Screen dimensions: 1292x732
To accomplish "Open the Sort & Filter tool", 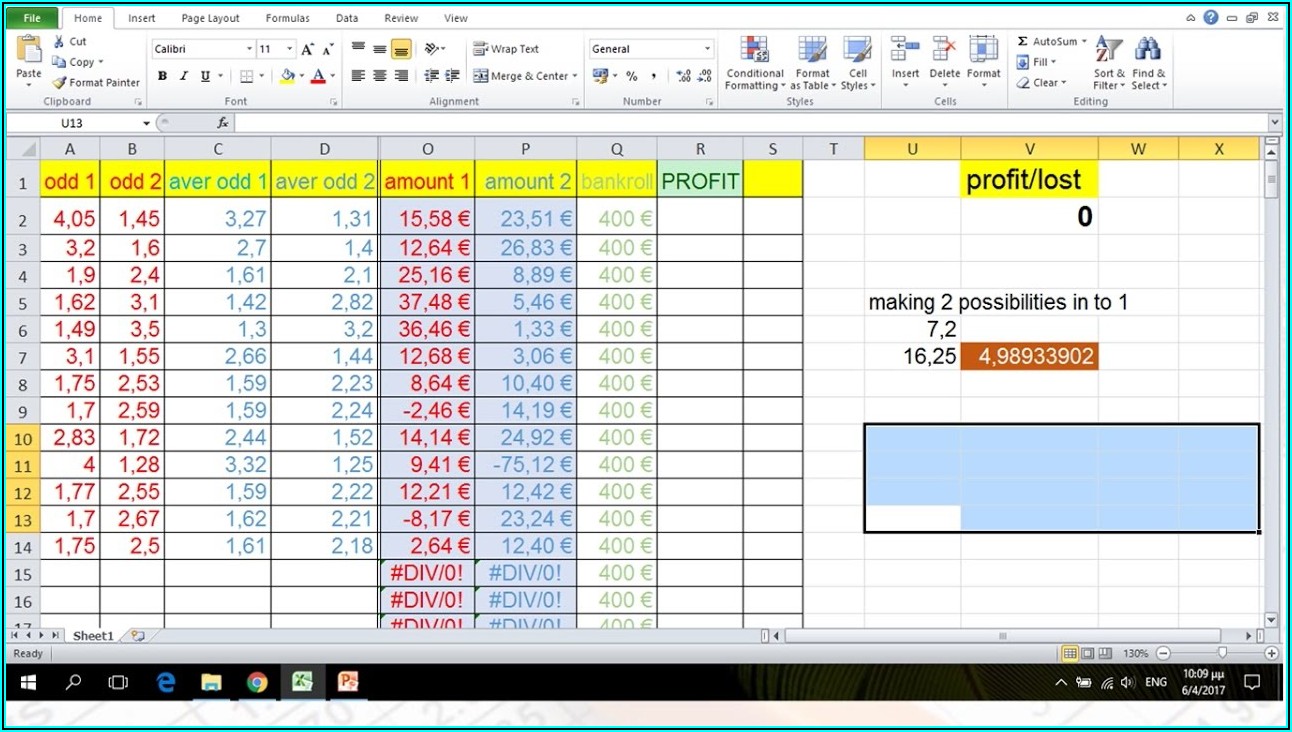I will point(1108,50).
